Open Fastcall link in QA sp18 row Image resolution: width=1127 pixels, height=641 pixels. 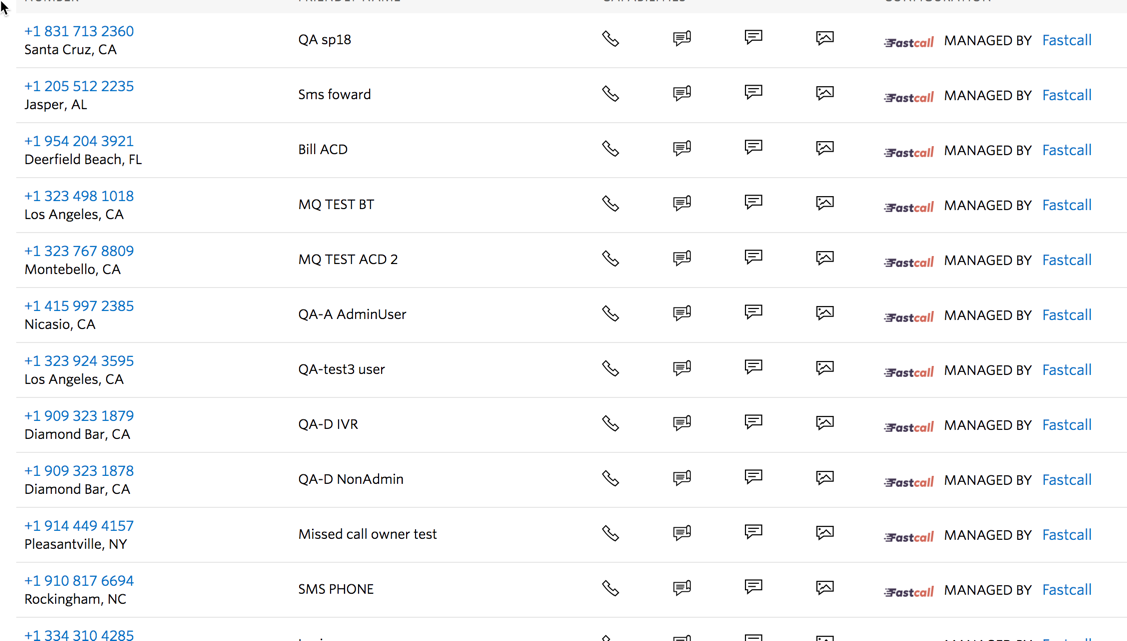1067,40
